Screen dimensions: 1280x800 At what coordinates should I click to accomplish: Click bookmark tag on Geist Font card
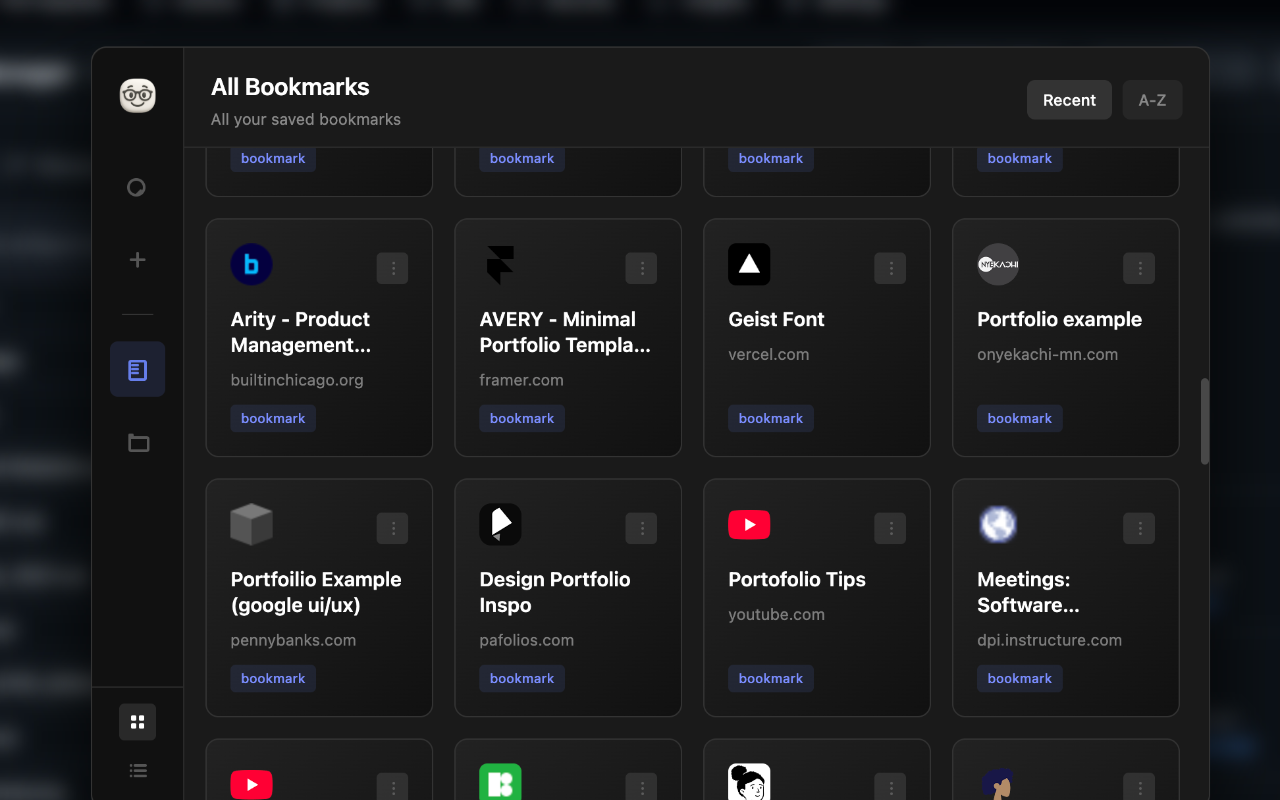[x=771, y=418]
